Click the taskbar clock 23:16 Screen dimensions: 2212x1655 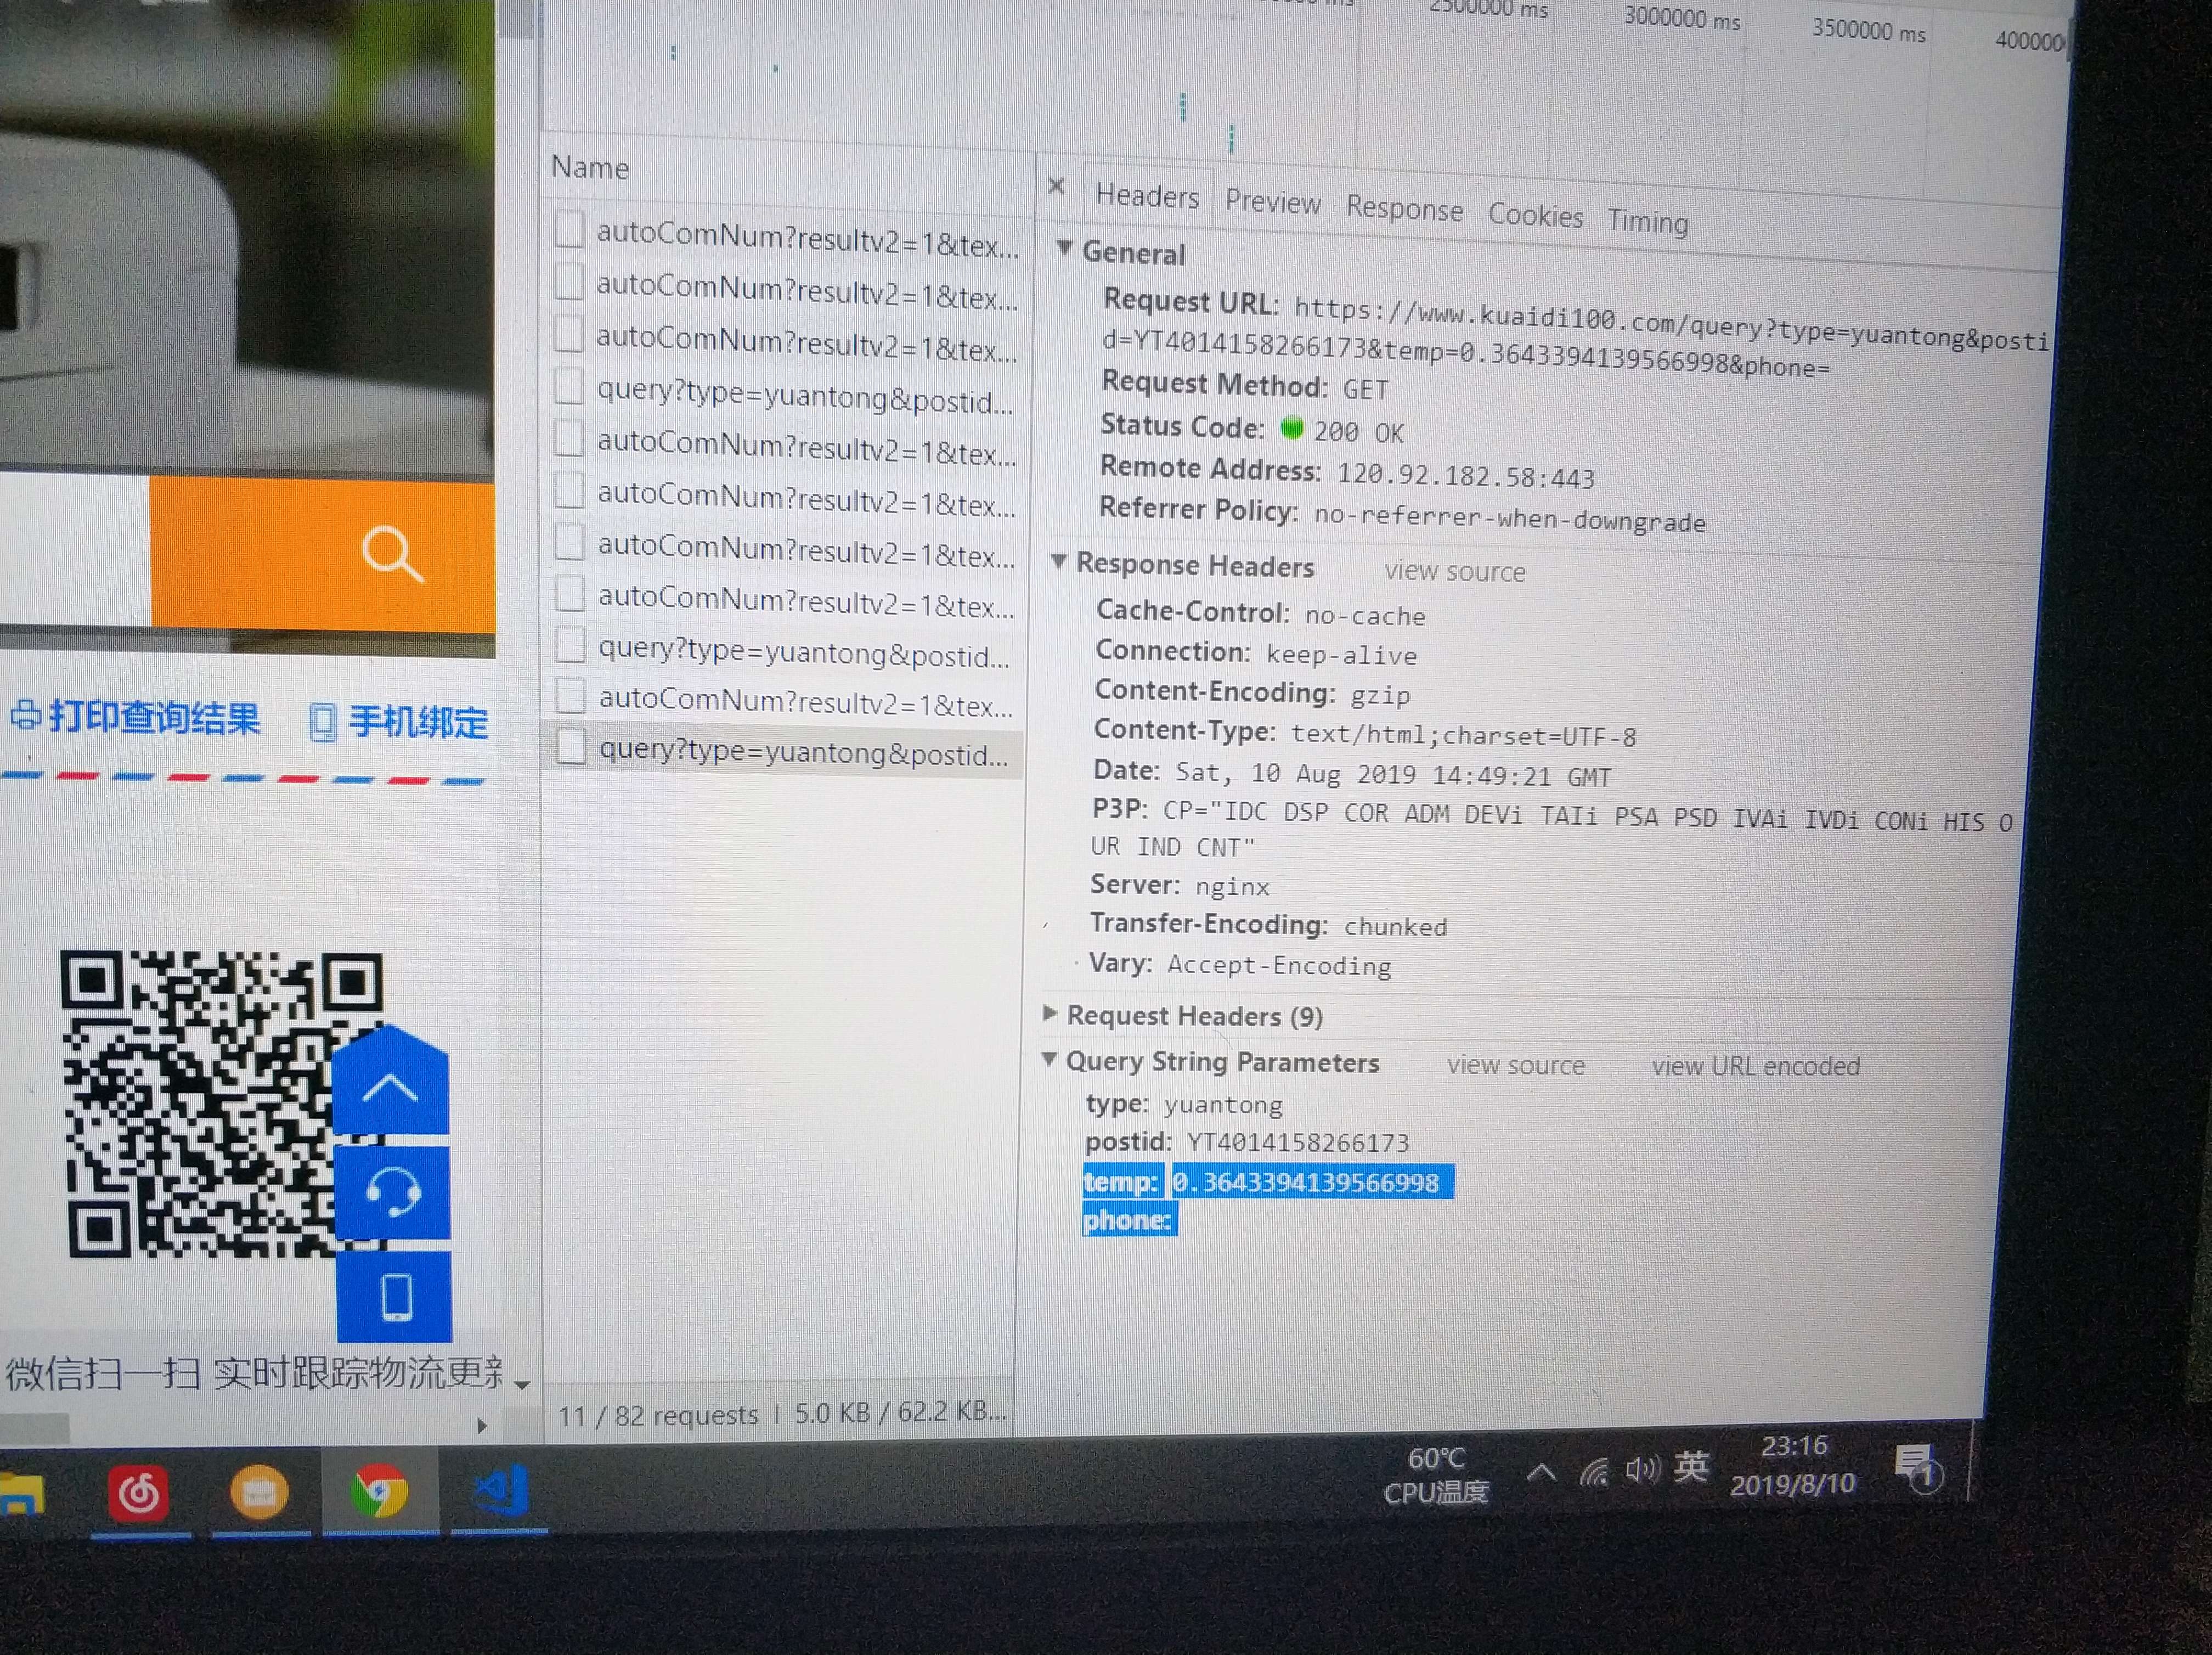[x=1794, y=1446]
